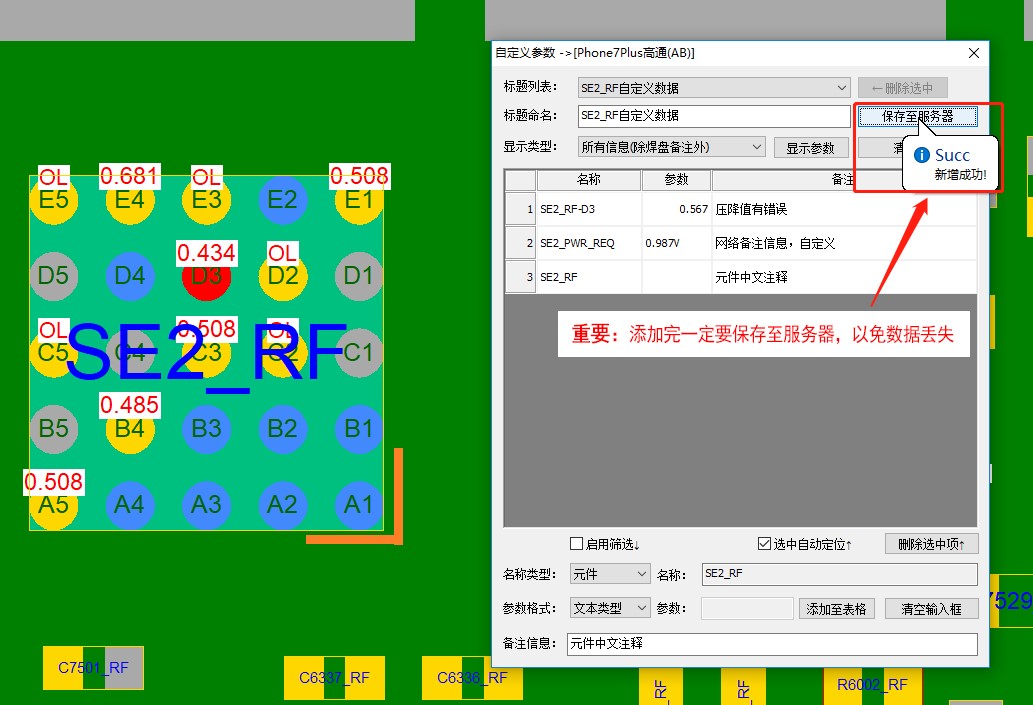The height and width of the screenshot is (705, 1033).
Task: Select component C7501_RF
Action: (93, 668)
